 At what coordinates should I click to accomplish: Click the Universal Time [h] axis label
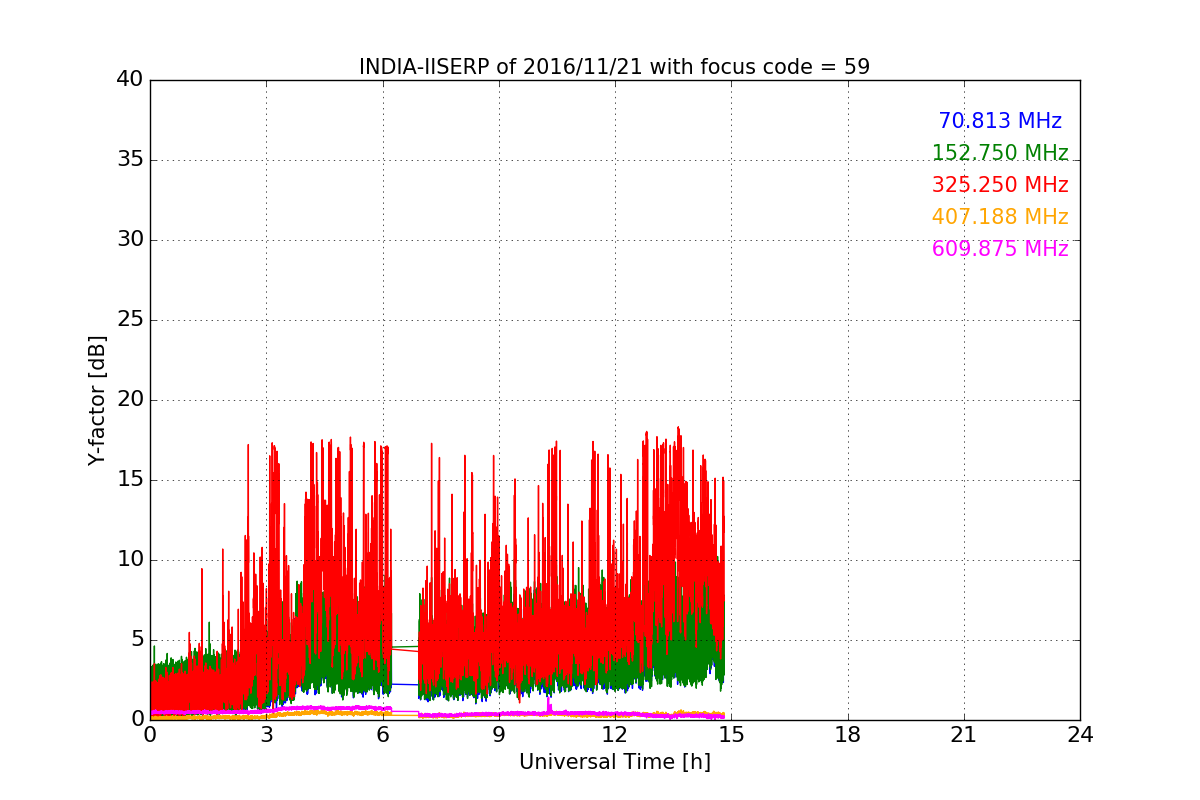pos(615,762)
